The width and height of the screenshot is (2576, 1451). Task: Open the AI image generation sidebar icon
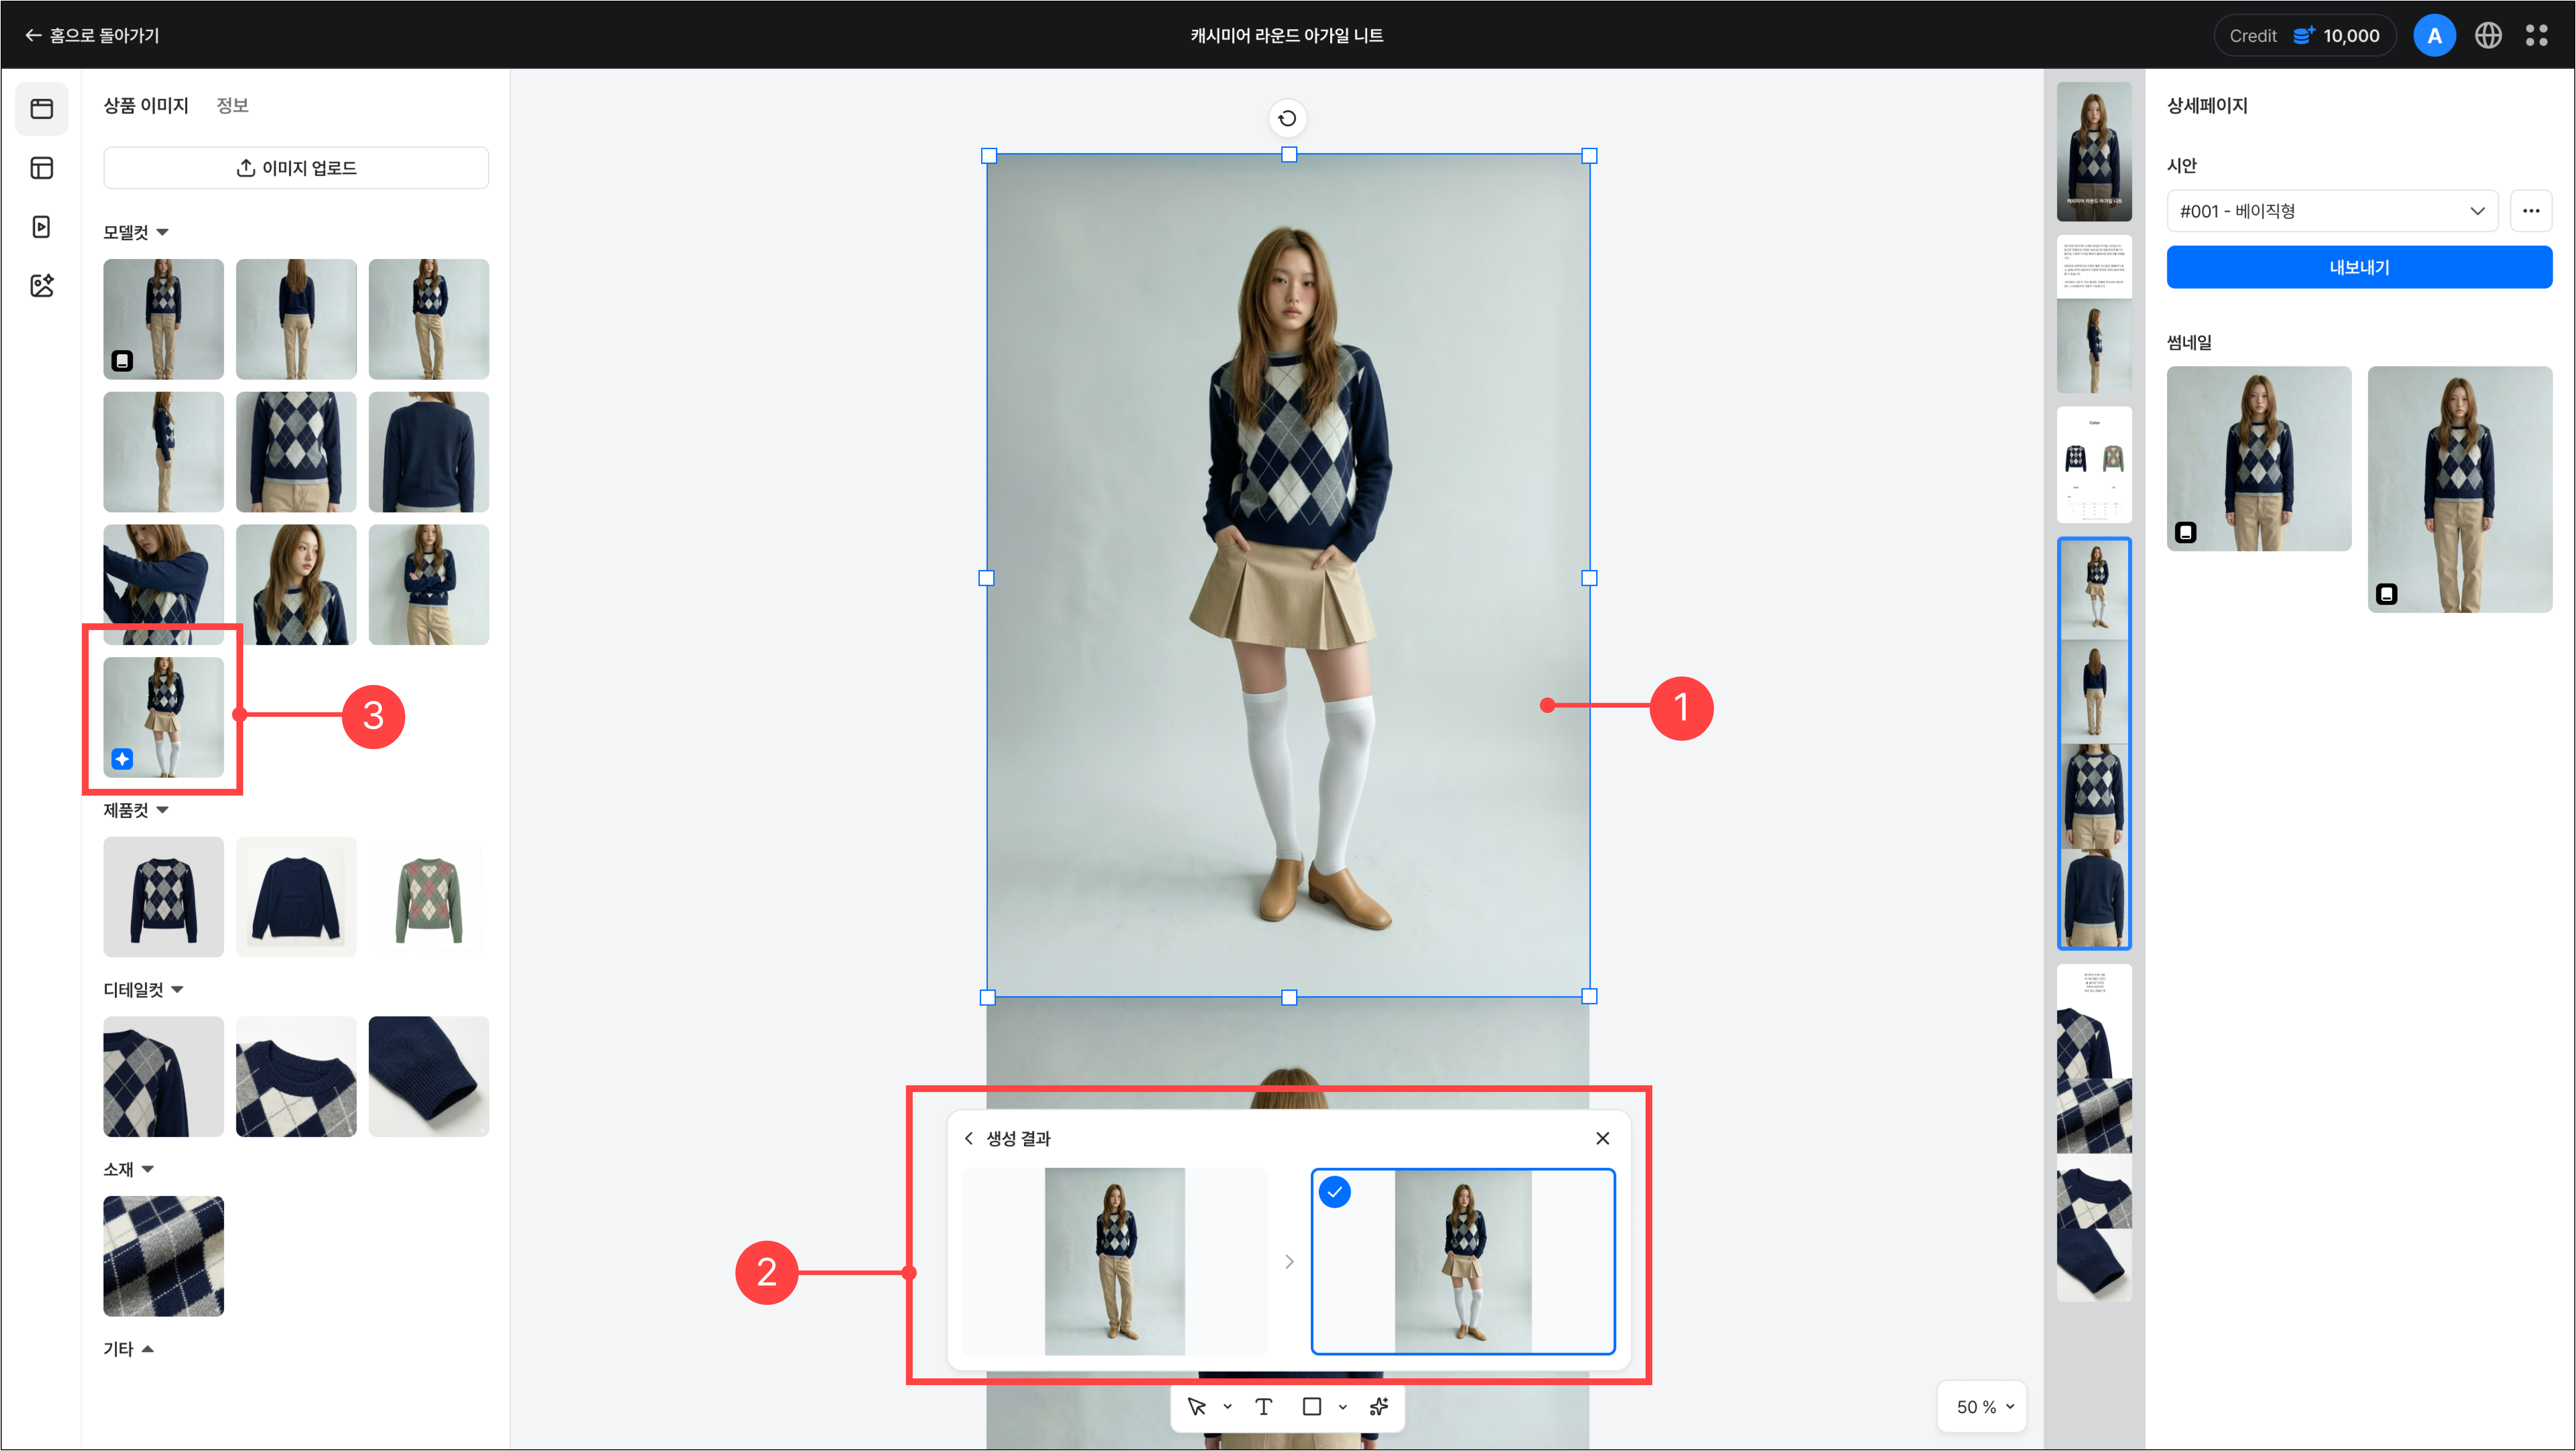click(x=42, y=286)
